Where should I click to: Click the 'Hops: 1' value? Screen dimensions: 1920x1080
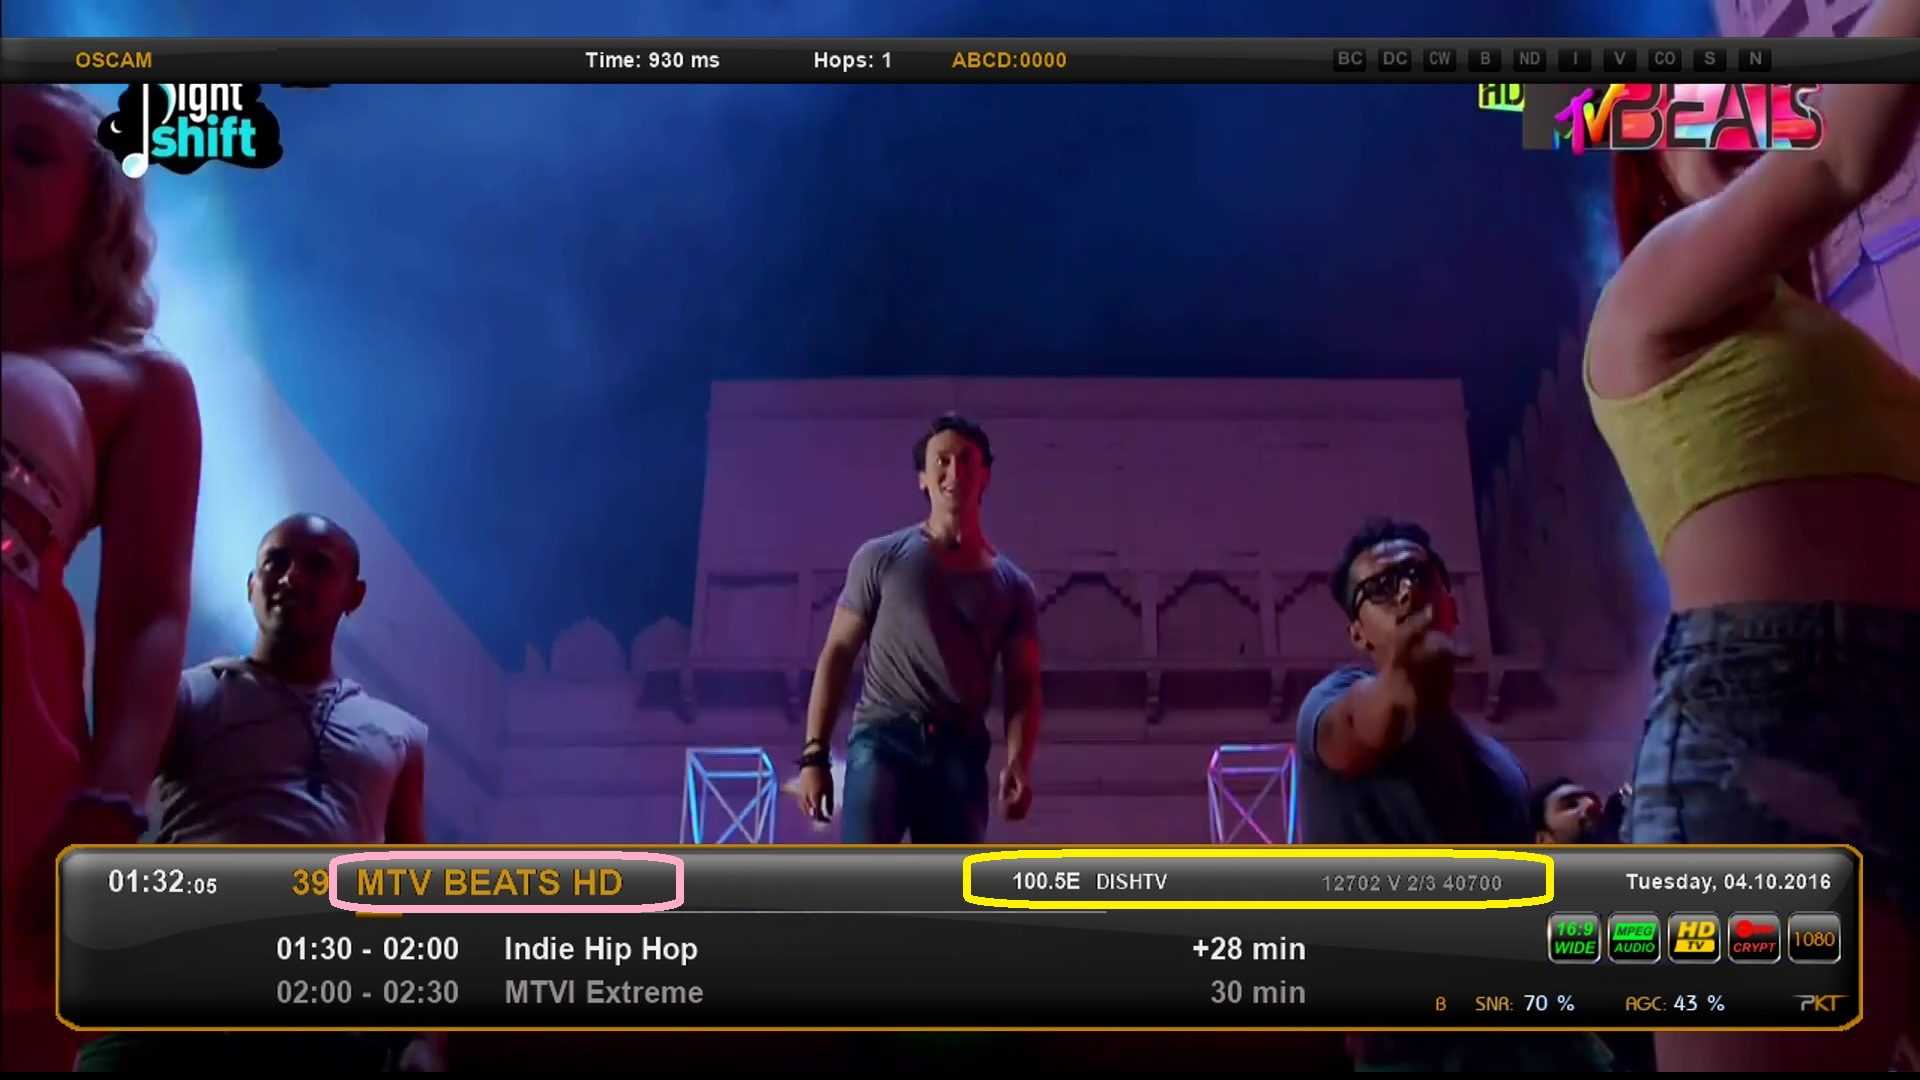click(852, 60)
